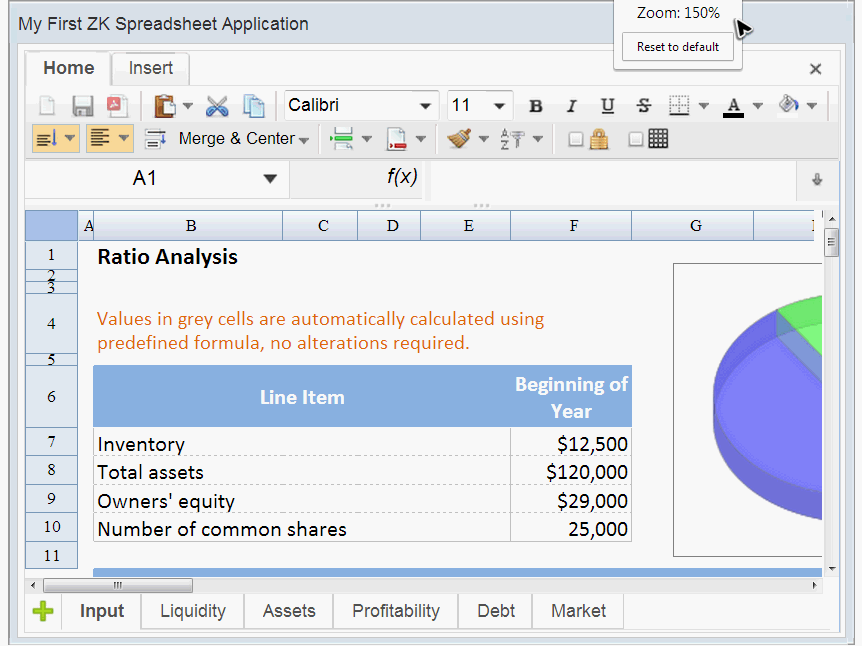862x646 pixels.
Task: Click the font color swatch
Action: [x=733, y=106]
